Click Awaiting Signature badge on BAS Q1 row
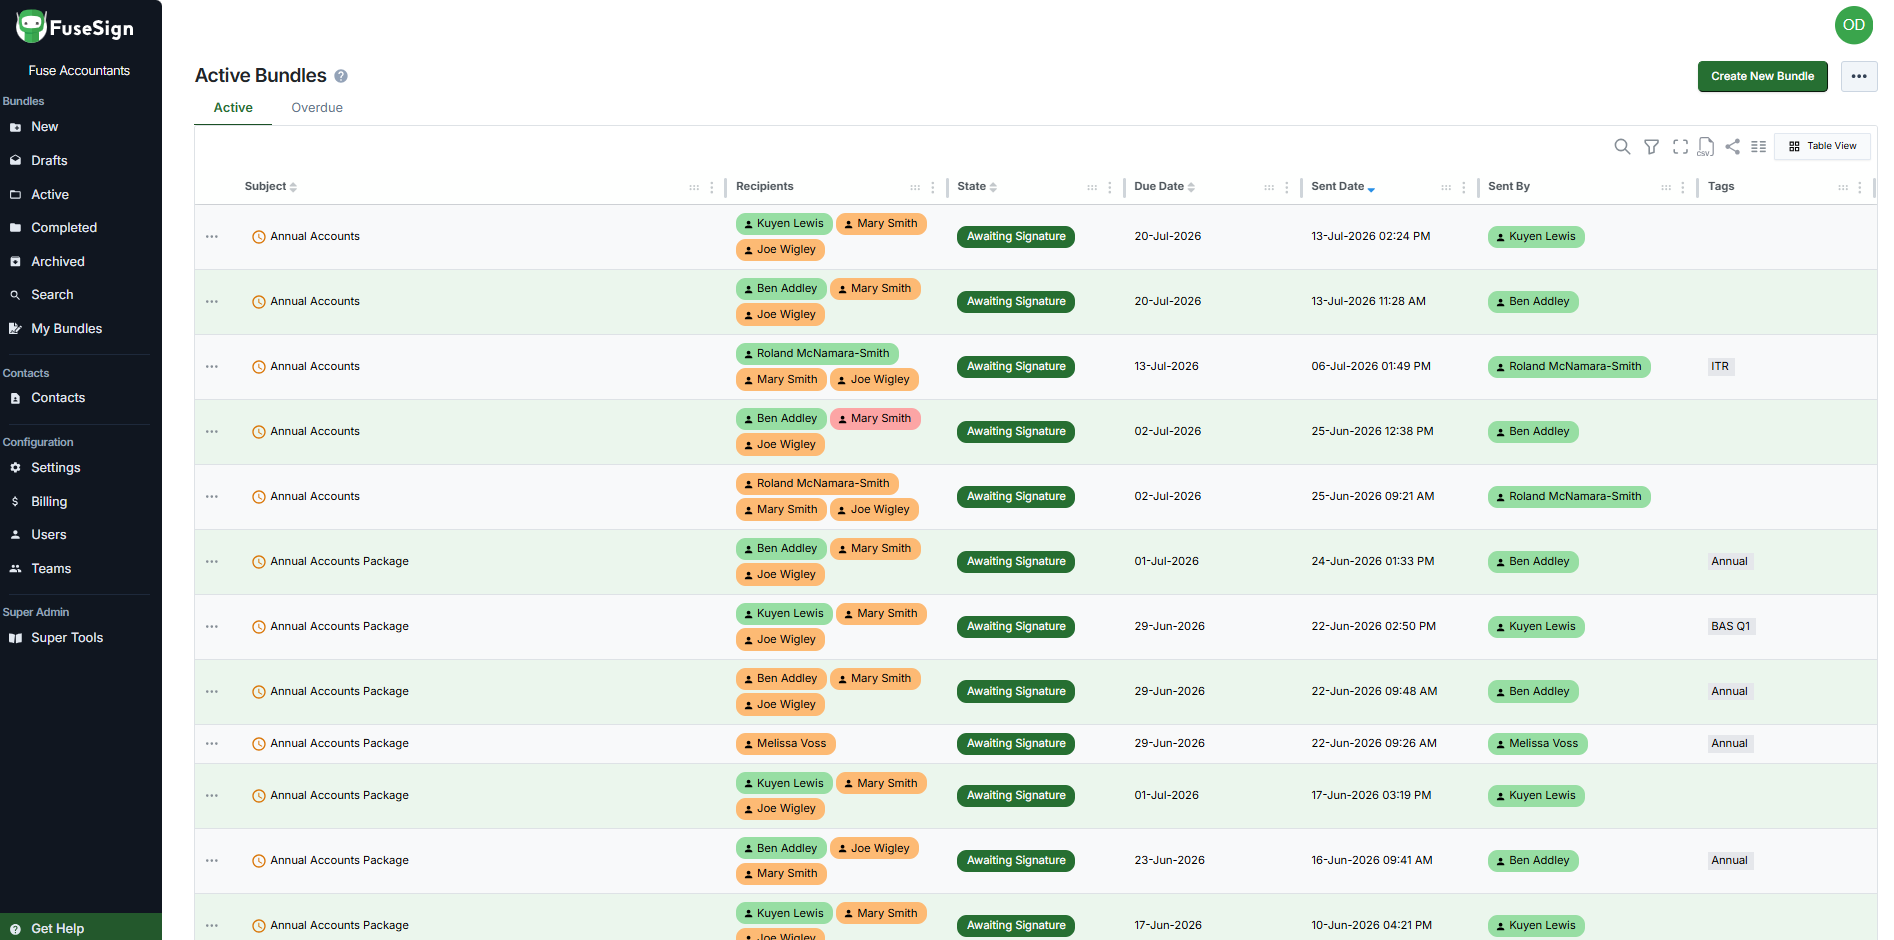1894x940 pixels. pyautogui.click(x=1016, y=627)
